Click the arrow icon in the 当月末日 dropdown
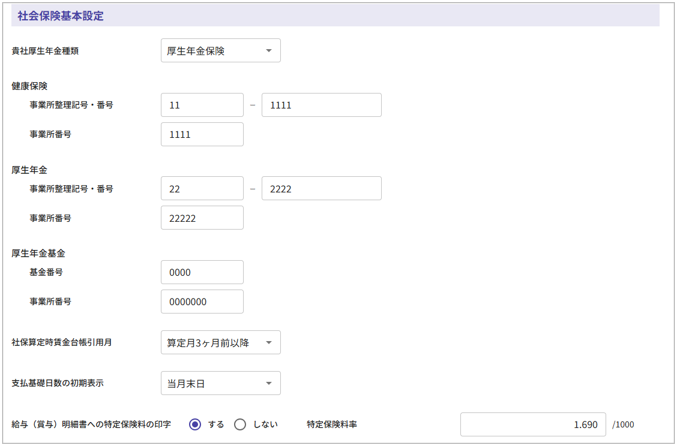This screenshot has height=446, width=677. [268, 384]
